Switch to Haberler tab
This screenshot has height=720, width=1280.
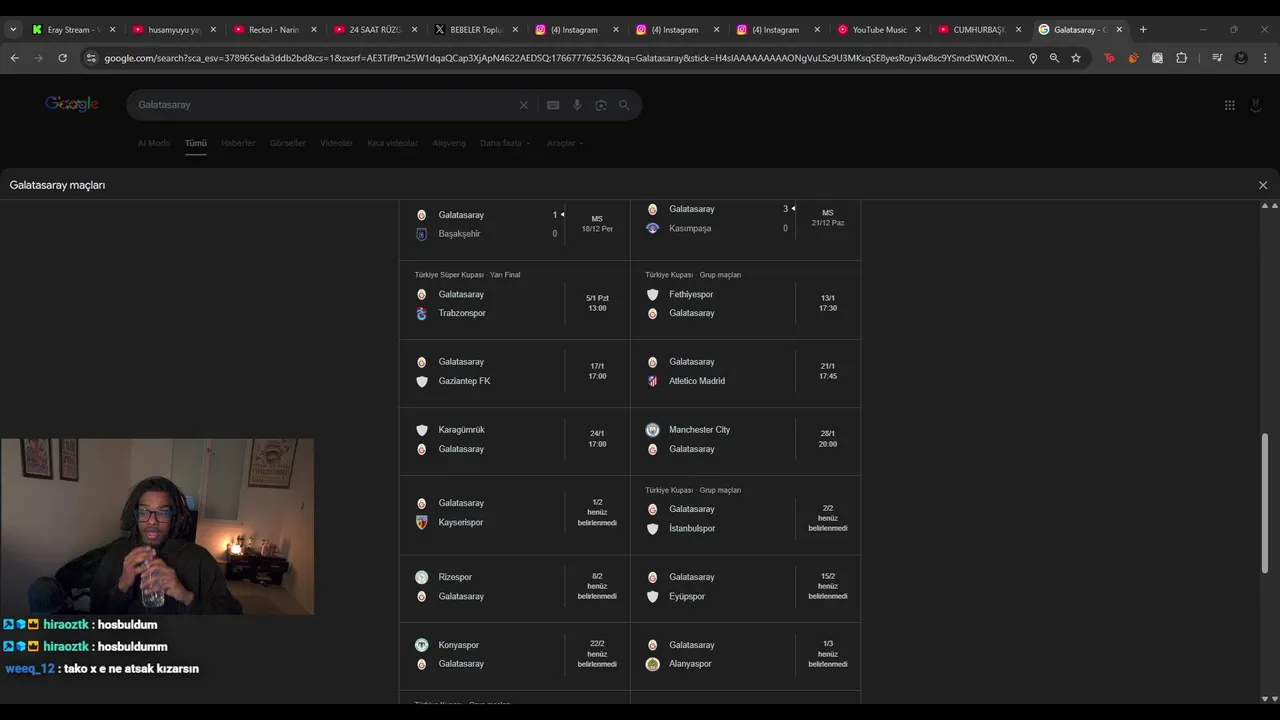click(238, 143)
